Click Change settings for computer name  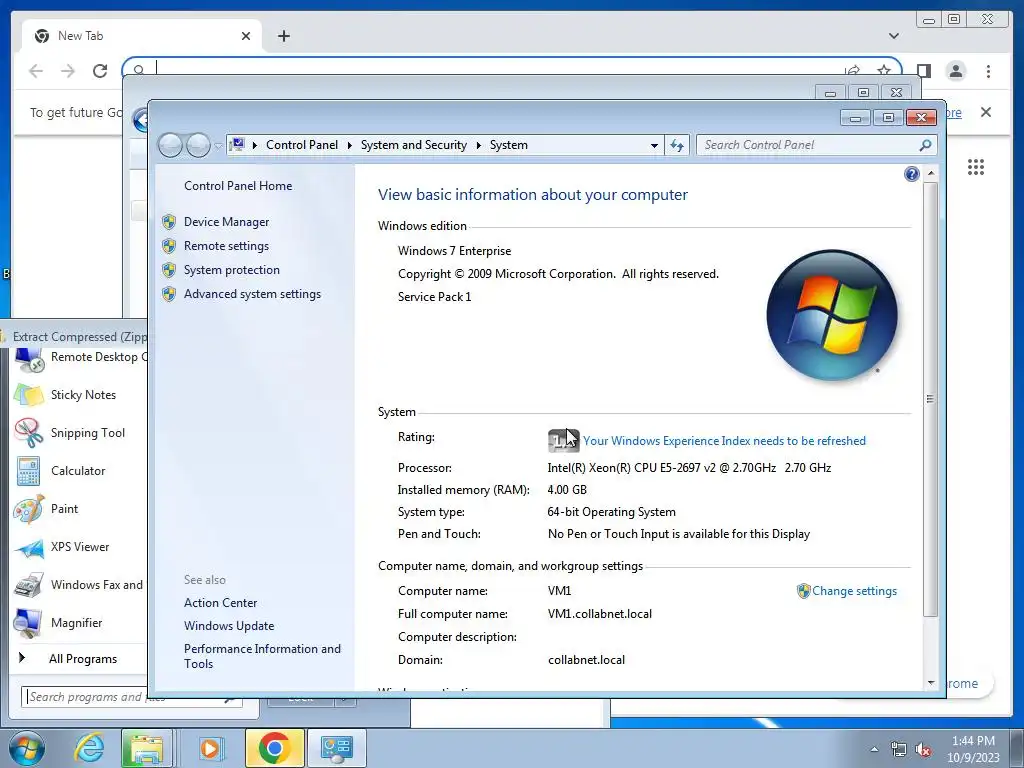pyautogui.click(x=854, y=591)
